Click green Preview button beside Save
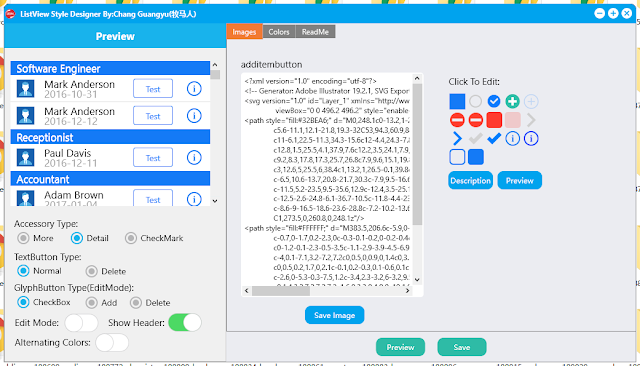The height and width of the screenshot is (366, 640). (x=400, y=347)
